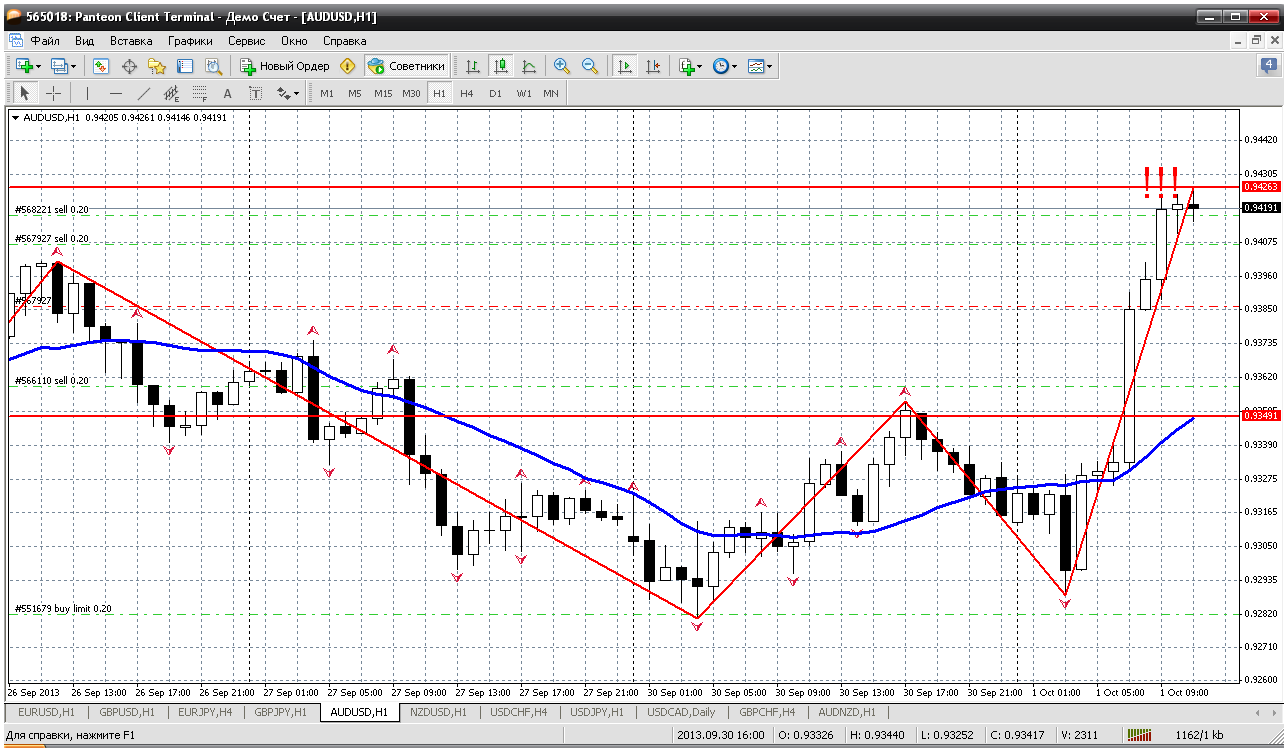The height and width of the screenshot is (748, 1288).
Task: Switch timeframe to M1
Action: coord(327,93)
